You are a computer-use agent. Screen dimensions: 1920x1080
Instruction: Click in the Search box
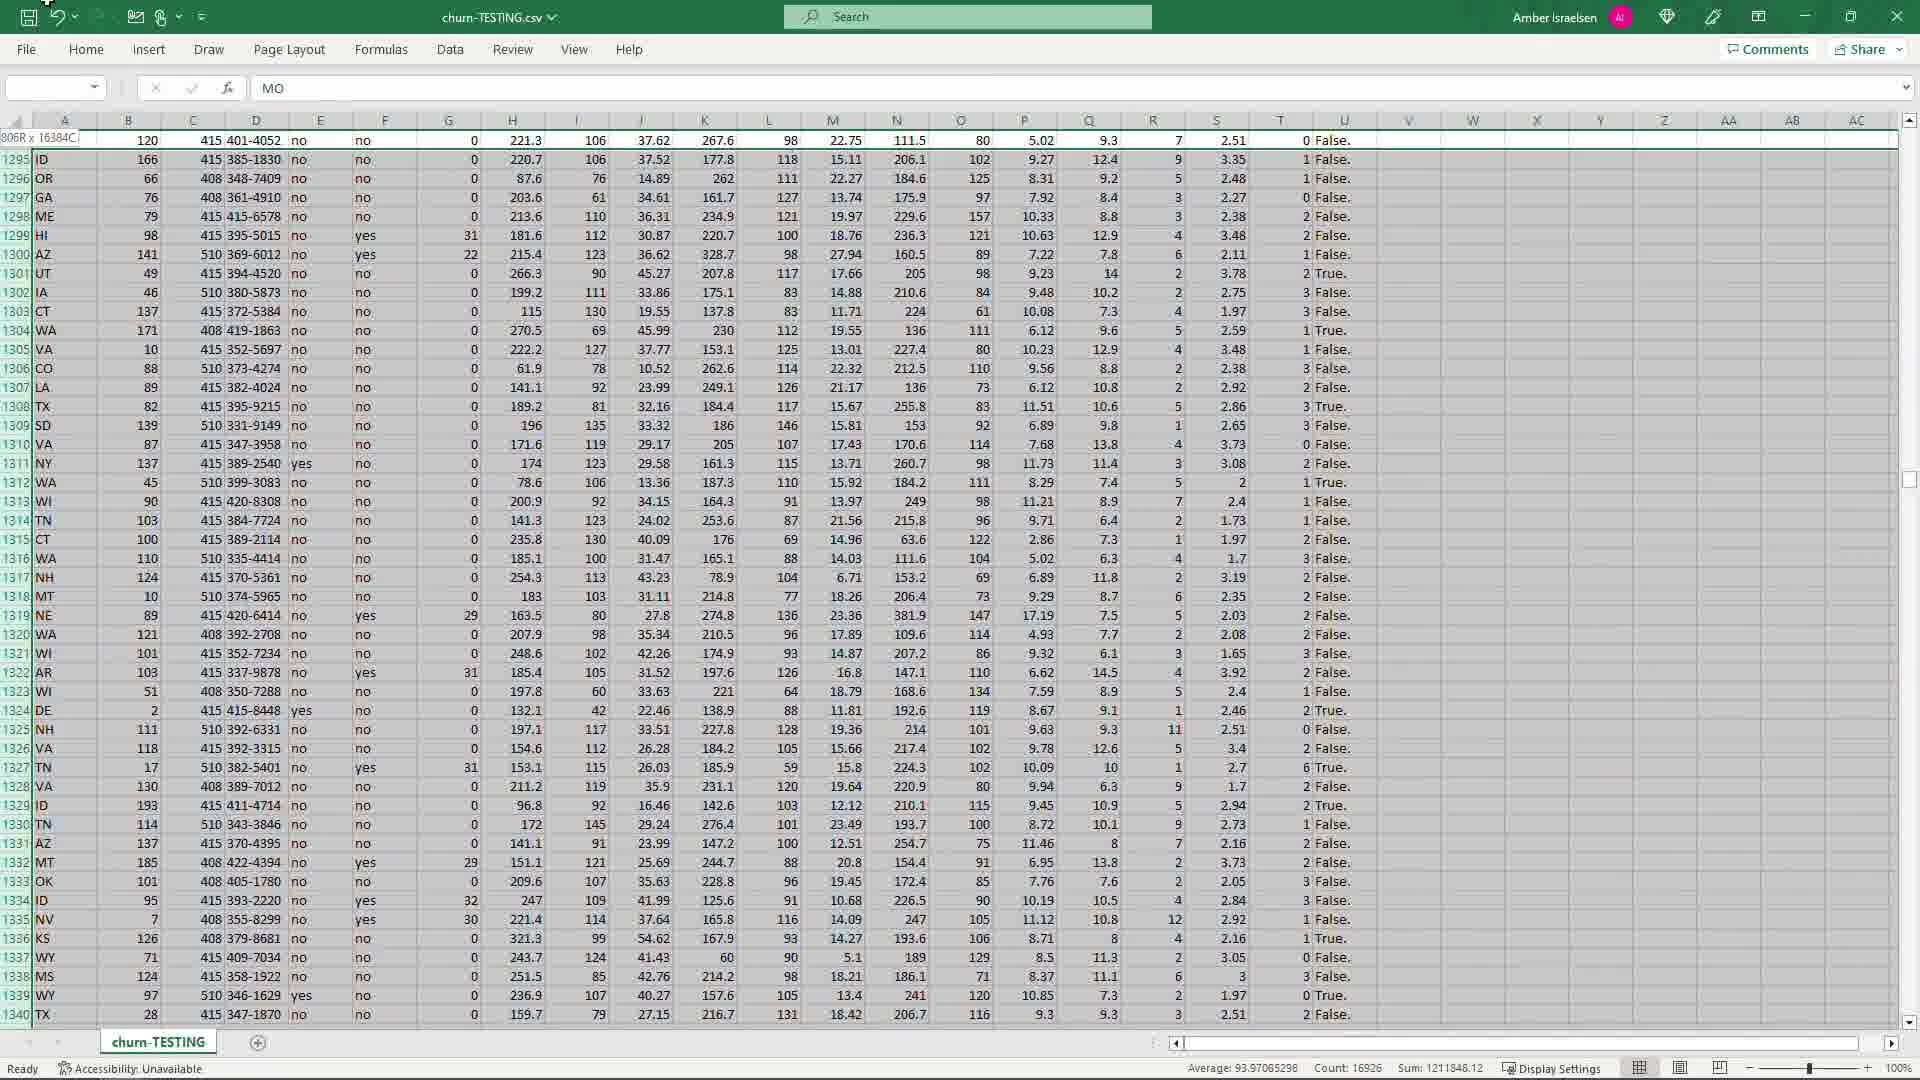click(968, 17)
